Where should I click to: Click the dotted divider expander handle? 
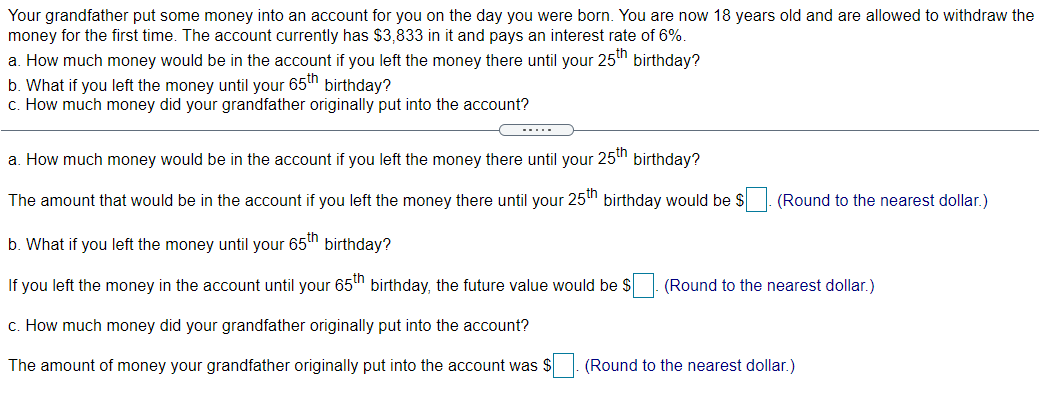coord(536,130)
